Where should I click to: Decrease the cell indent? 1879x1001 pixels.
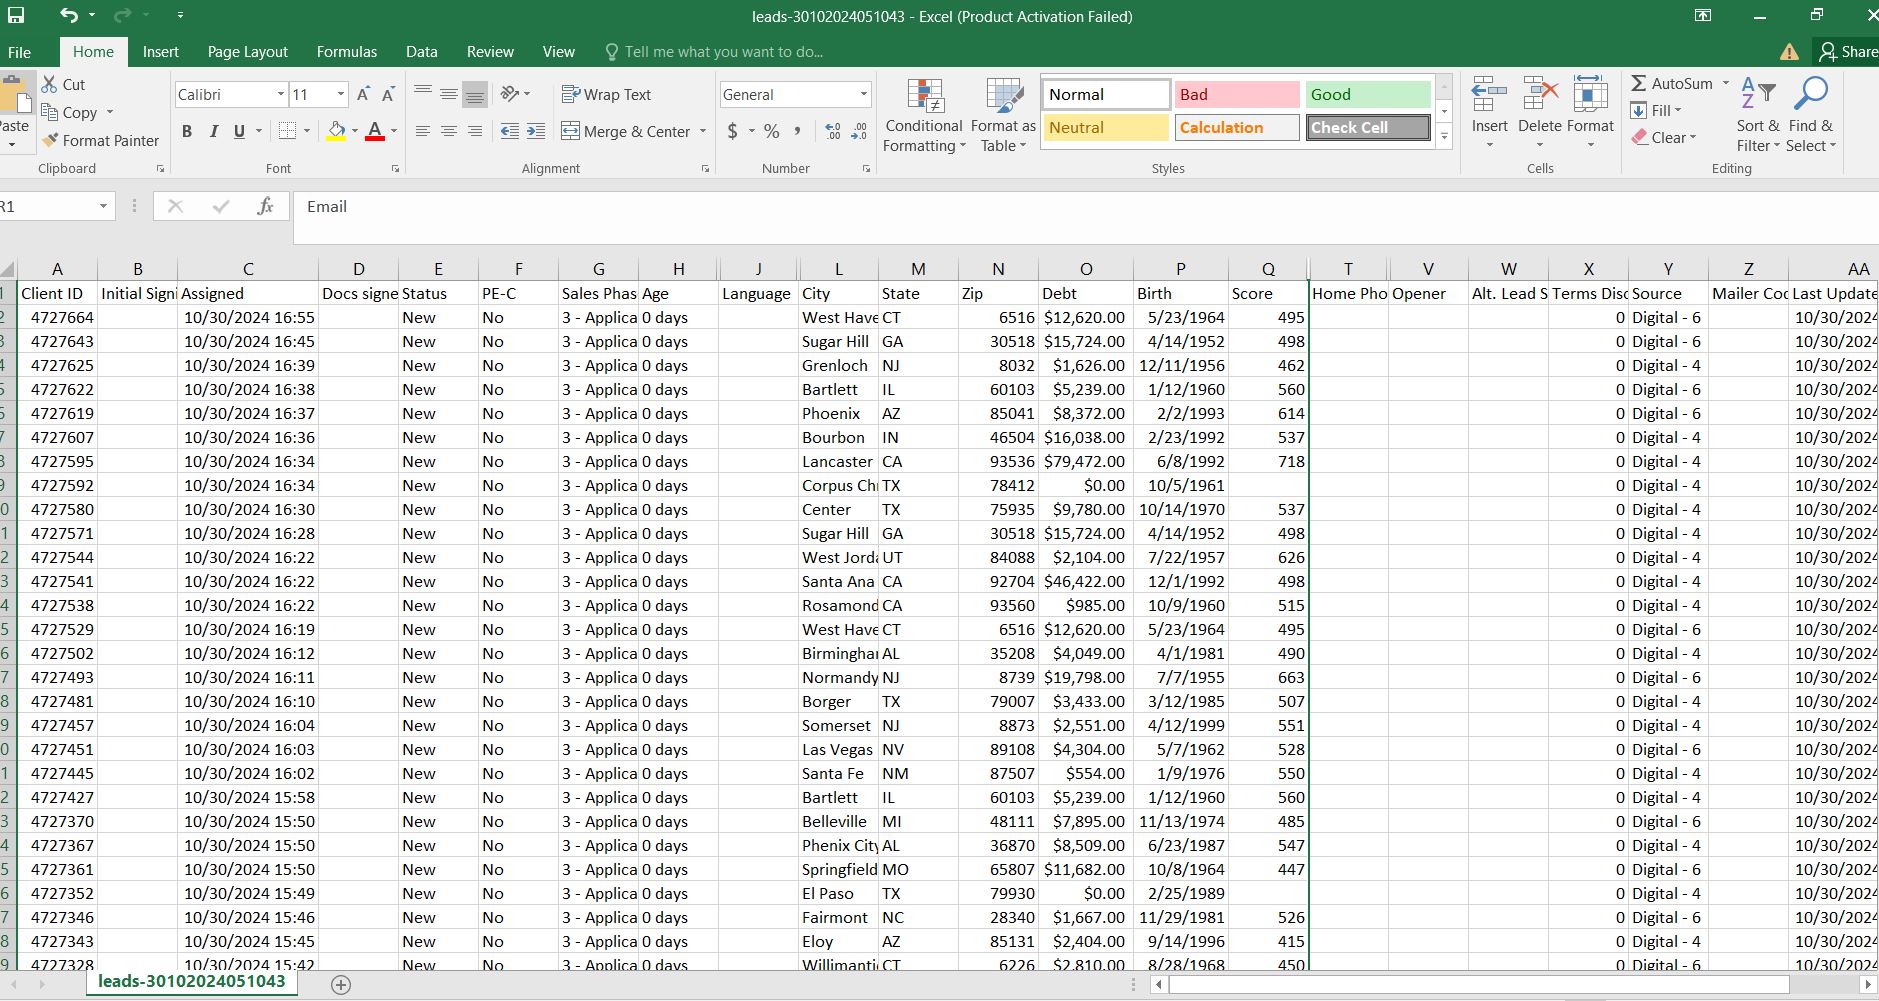click(x=510, y=131)
